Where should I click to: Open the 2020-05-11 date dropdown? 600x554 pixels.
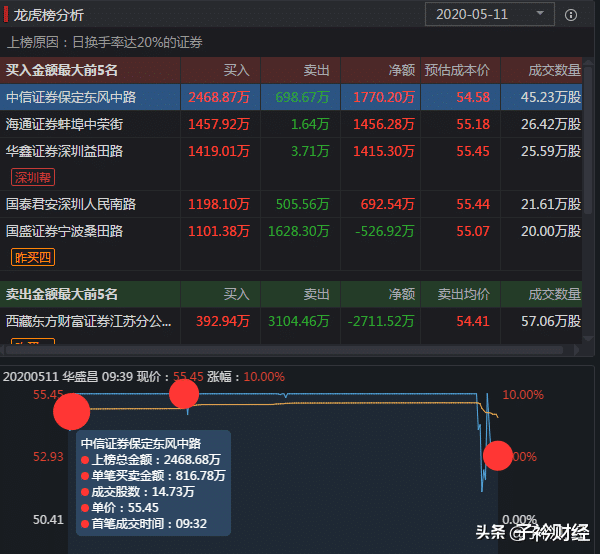[489, 15]
